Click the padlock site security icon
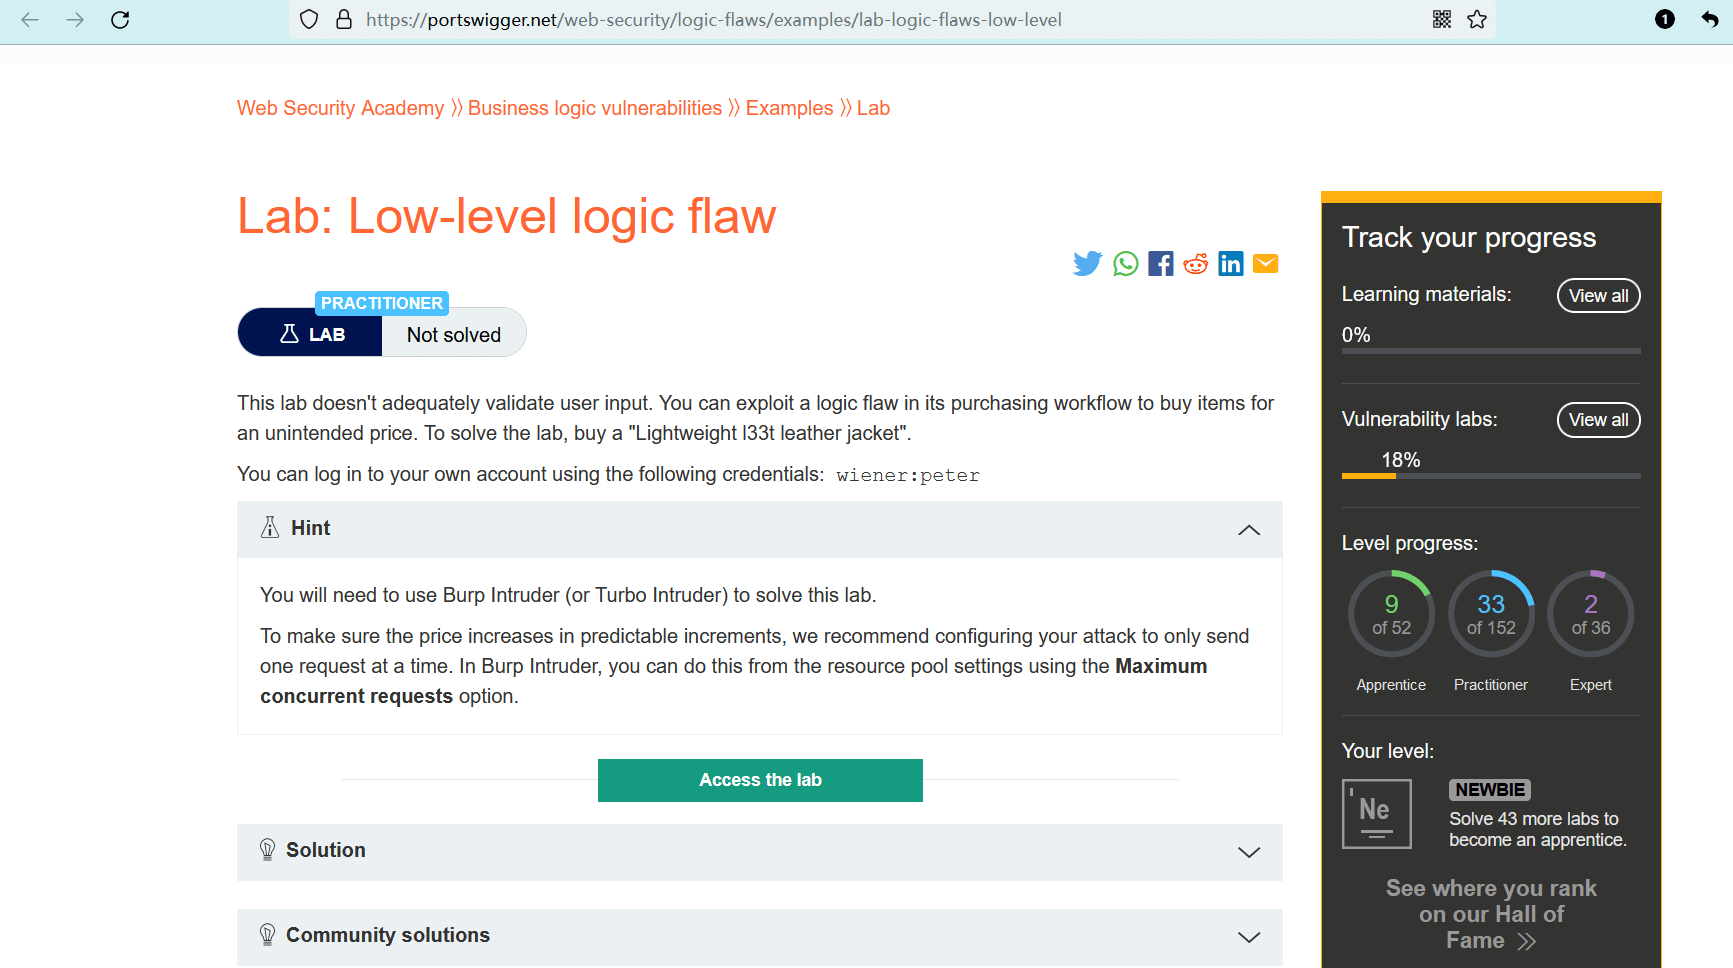Viewport: 1733px width, 968px height. pyautogui.click(x=344, y=19)
